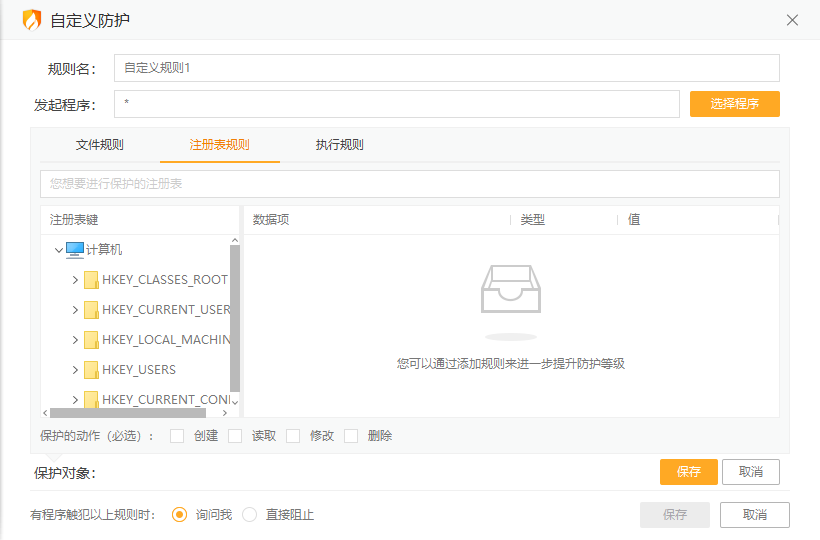Image resolution: width=820 pixels, height=540 pixels.
Task: Click the HKEY_CURRENT_CONFIG folder icon
Action: 91,400
